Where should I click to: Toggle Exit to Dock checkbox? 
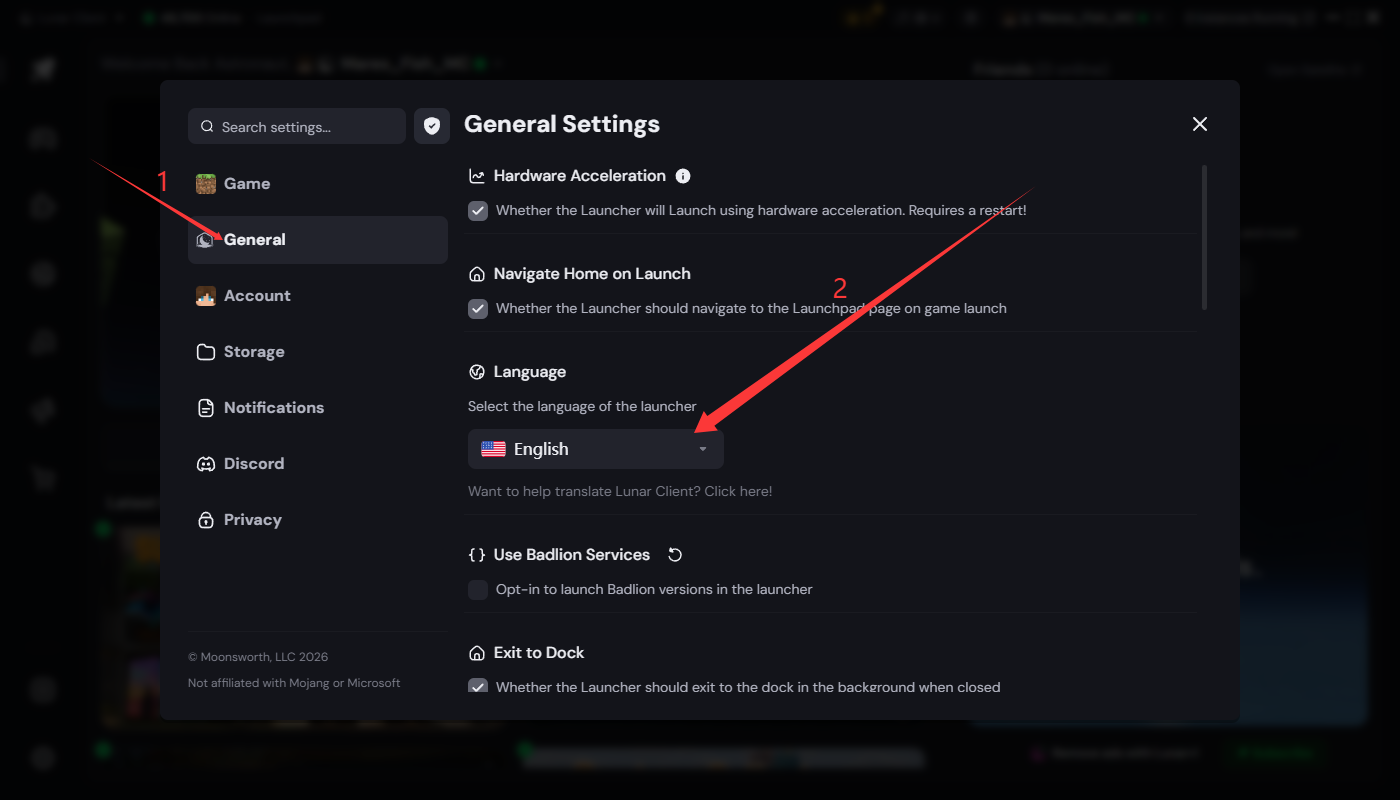[x=478, y=686]
